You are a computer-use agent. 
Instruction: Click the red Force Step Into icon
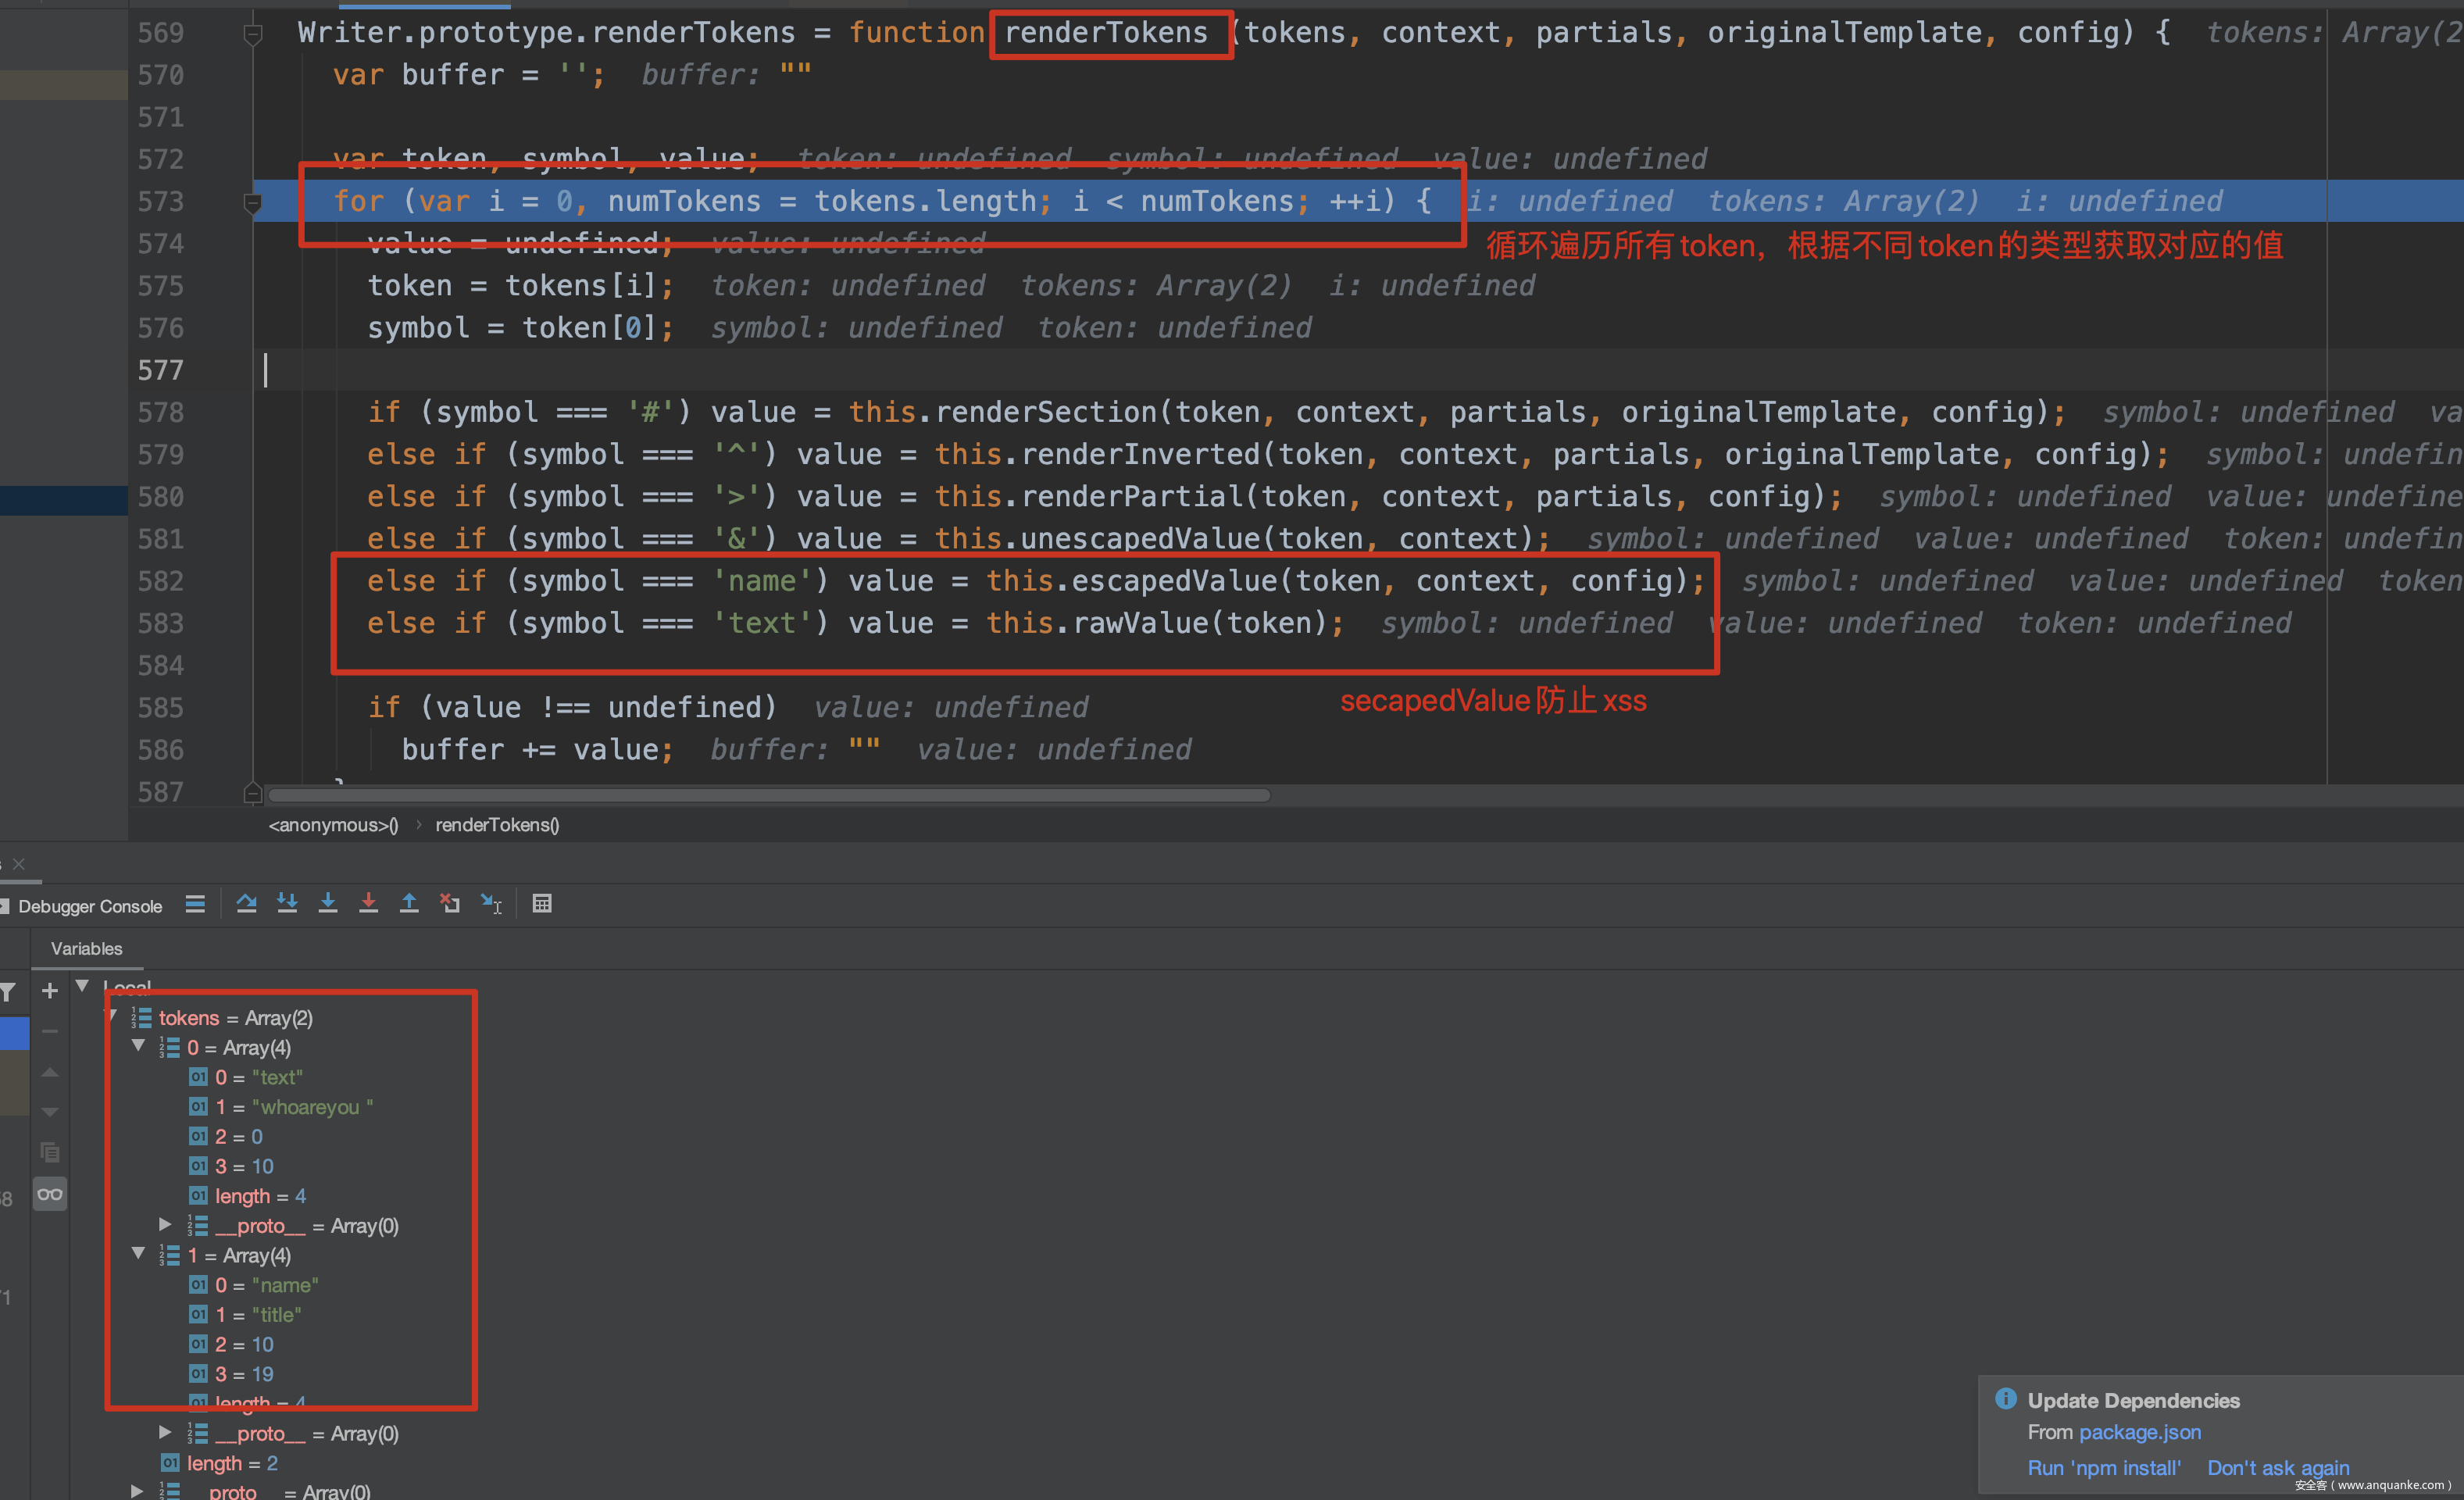[368, 904]
